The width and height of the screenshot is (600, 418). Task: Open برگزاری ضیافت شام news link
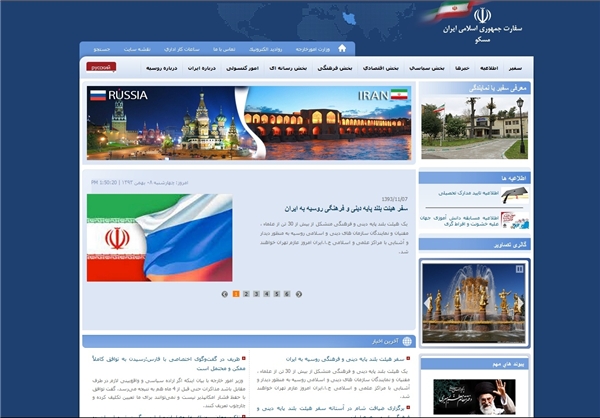pyautogui.click(x=331, y=411)
